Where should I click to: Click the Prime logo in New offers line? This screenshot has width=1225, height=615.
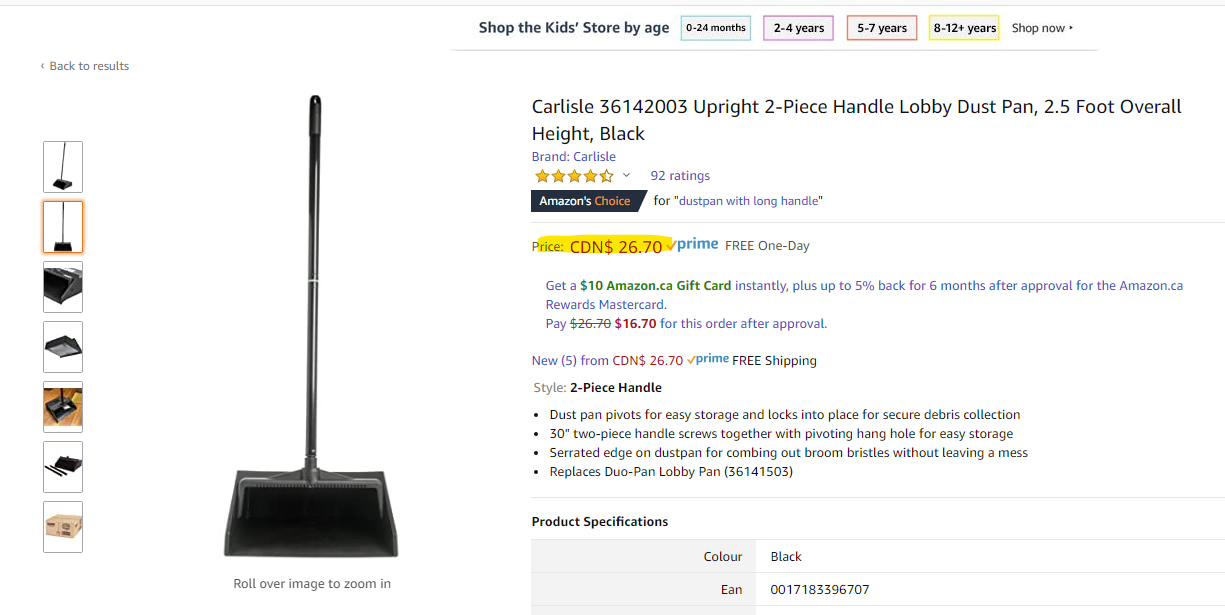708,359
